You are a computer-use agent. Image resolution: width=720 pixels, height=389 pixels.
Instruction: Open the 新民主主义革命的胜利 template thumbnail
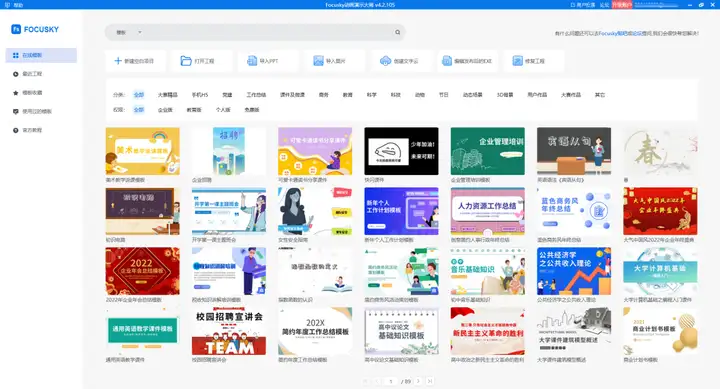(x=488, y=331)
